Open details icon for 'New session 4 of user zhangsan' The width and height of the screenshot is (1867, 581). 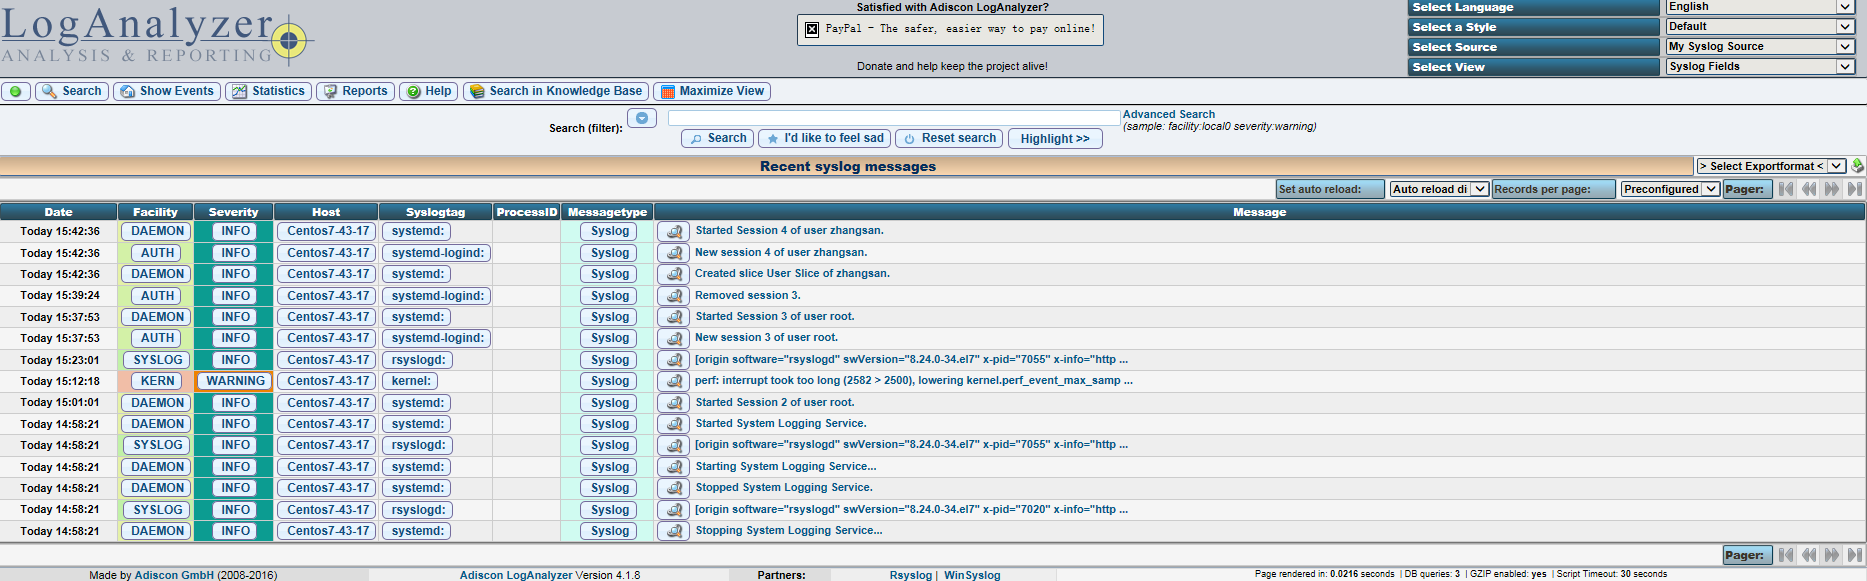(x=674, y=253)
